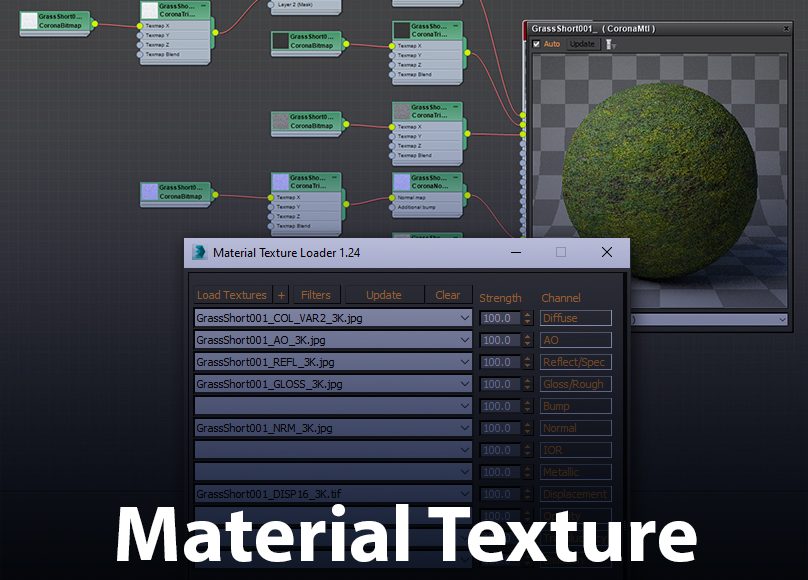Click the Texmap X input socket on top-left triplanar node

pos(140,25)
